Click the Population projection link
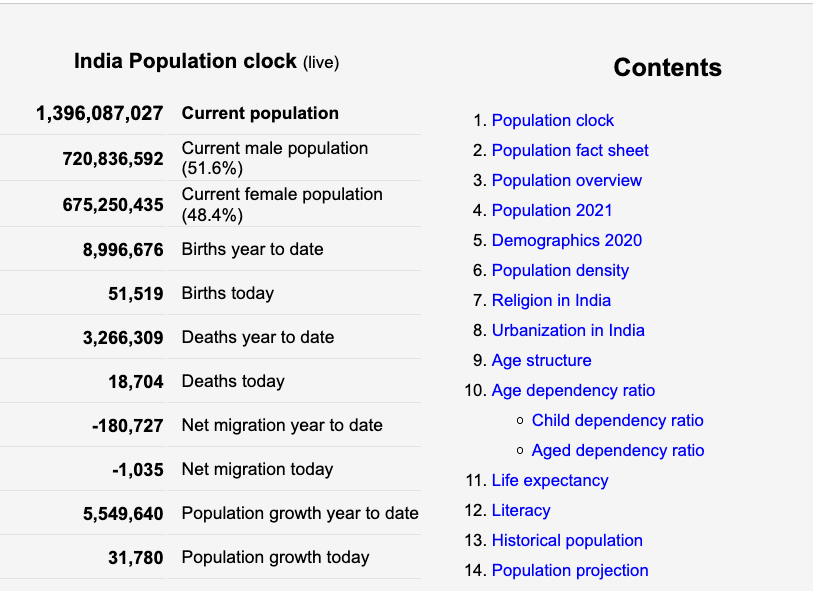 pos(570,571)
